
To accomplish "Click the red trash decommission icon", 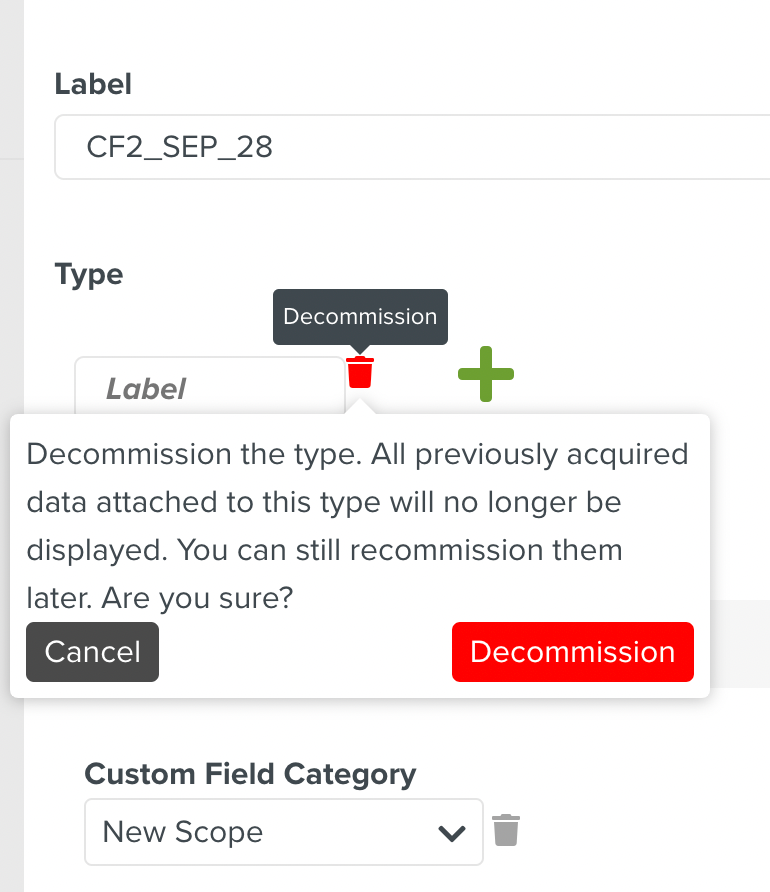I will [360, 372].
